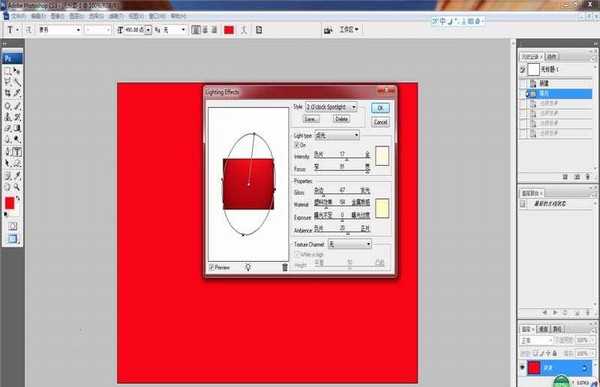The height and width of the screenshot is (387, 600).
Task: Select the Type tool in toolbox
Action: point(17,152)
